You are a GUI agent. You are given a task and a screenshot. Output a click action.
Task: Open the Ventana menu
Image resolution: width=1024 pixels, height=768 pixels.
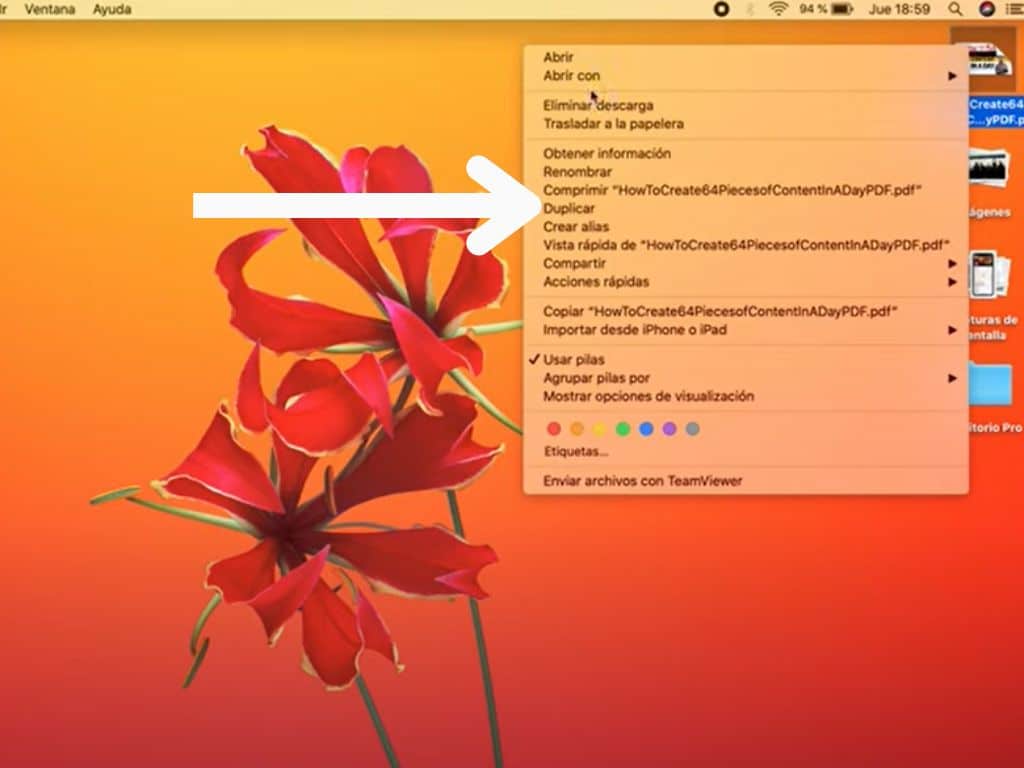tap(50, 9)
